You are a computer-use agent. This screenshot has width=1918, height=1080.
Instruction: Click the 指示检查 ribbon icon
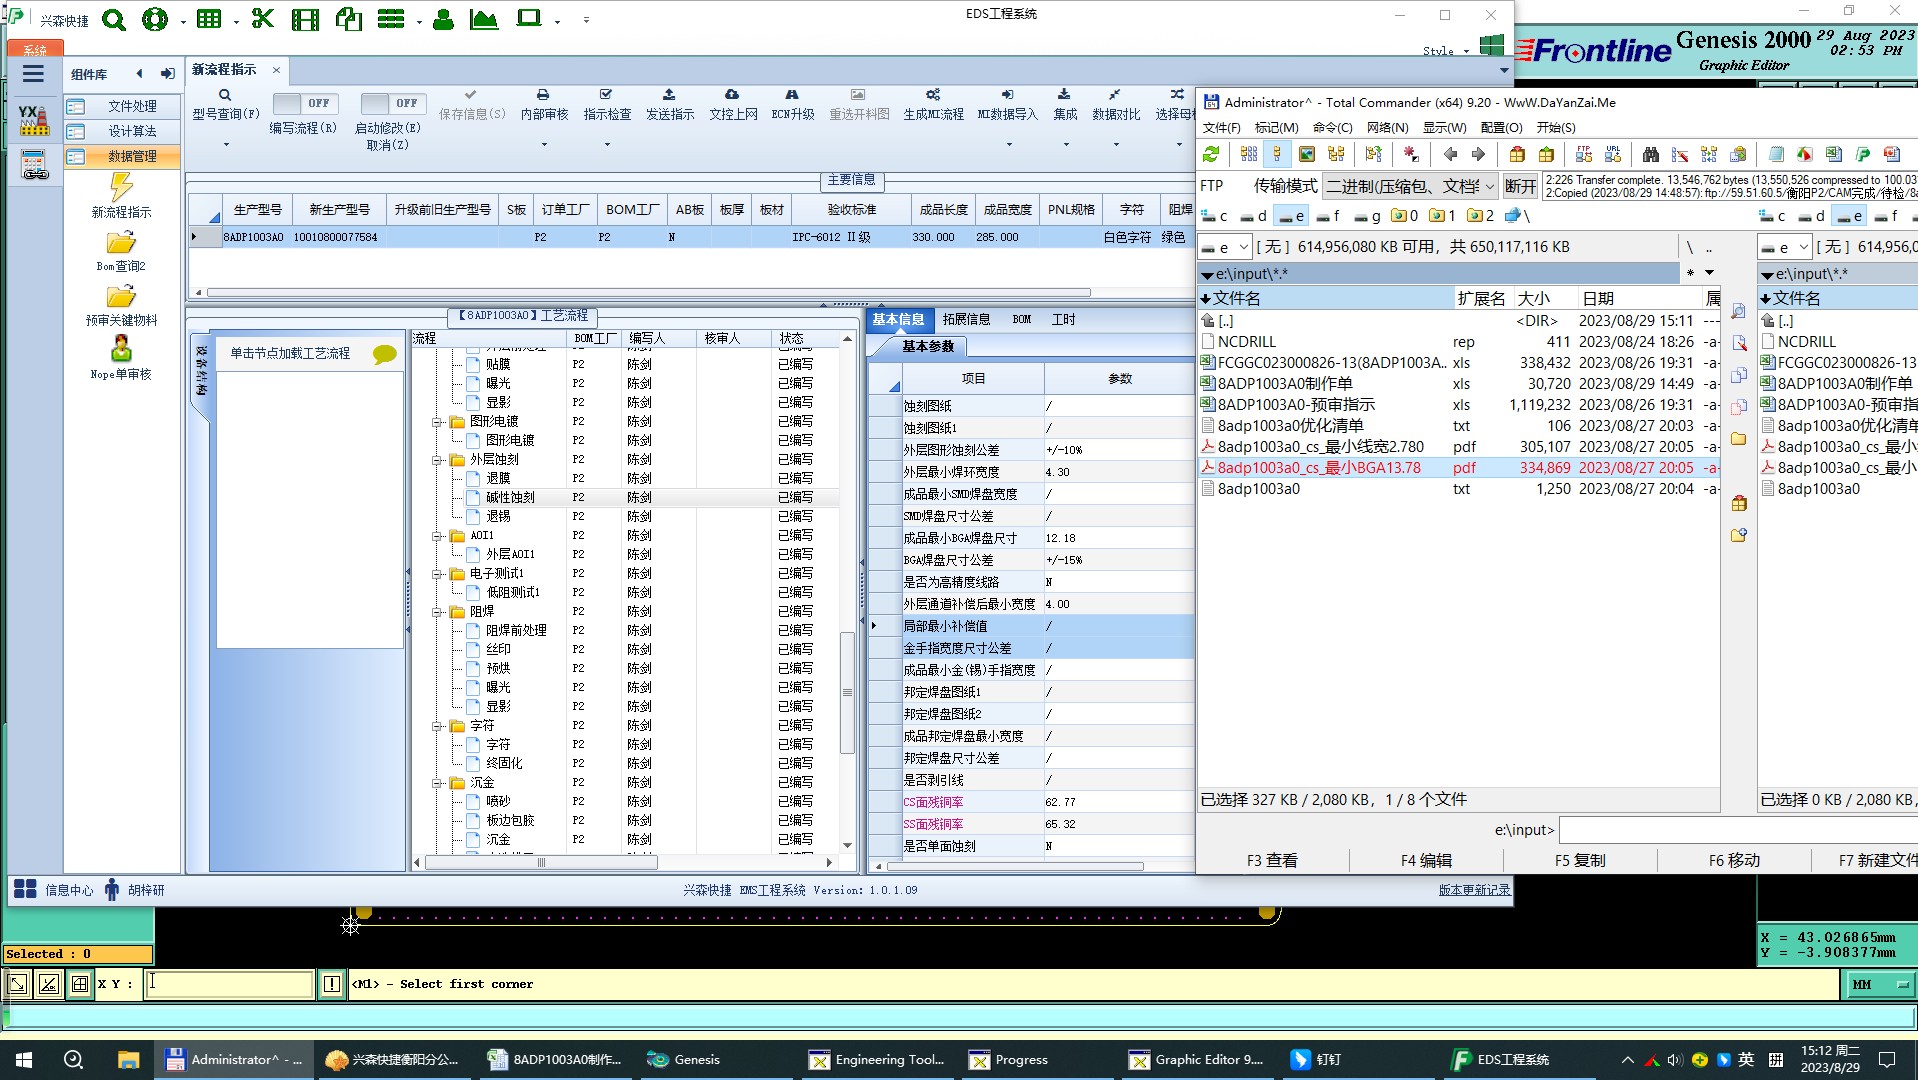click(606, 94)
